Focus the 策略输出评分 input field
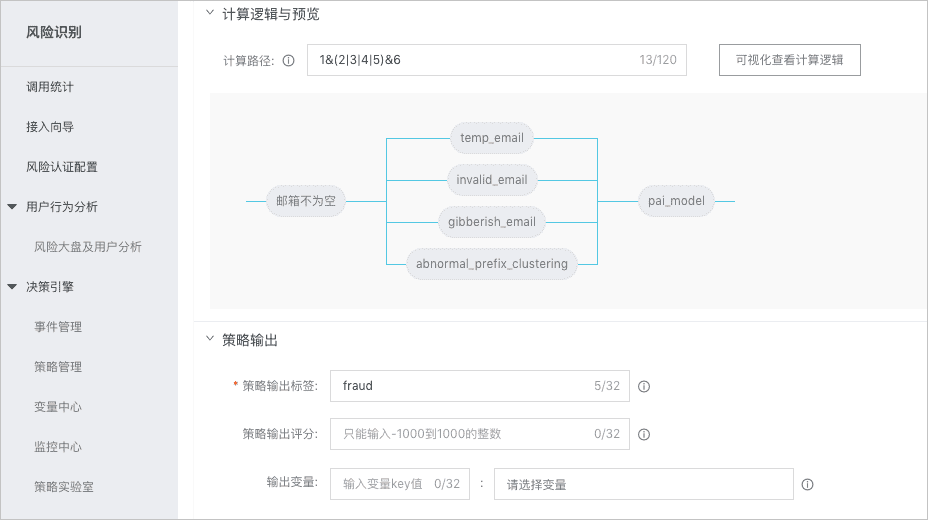Viewport: 928px width, 520px height. point(479,434)
